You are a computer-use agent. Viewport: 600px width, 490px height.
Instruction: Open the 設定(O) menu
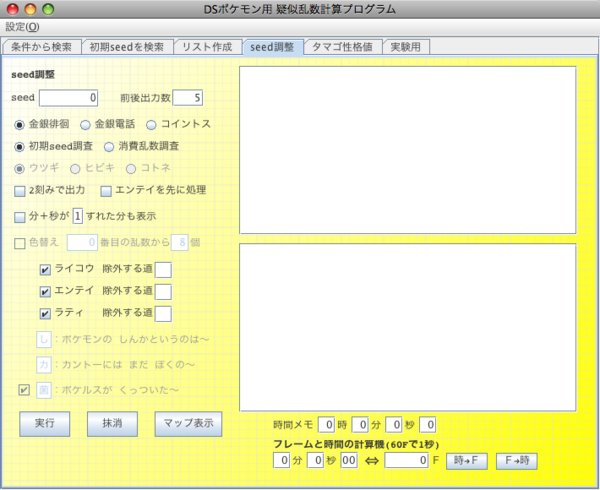(22, 26)
